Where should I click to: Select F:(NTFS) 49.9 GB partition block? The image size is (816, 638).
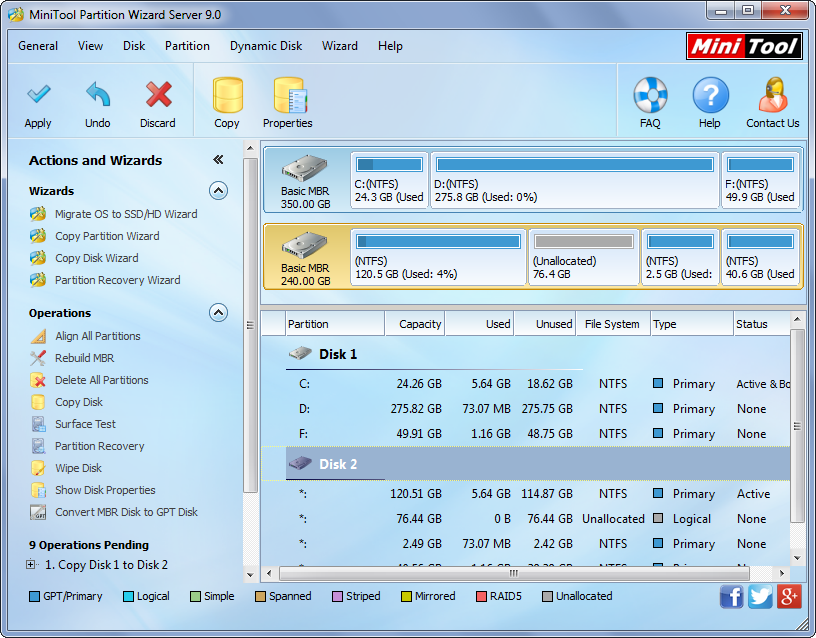[x=760, y=180]
